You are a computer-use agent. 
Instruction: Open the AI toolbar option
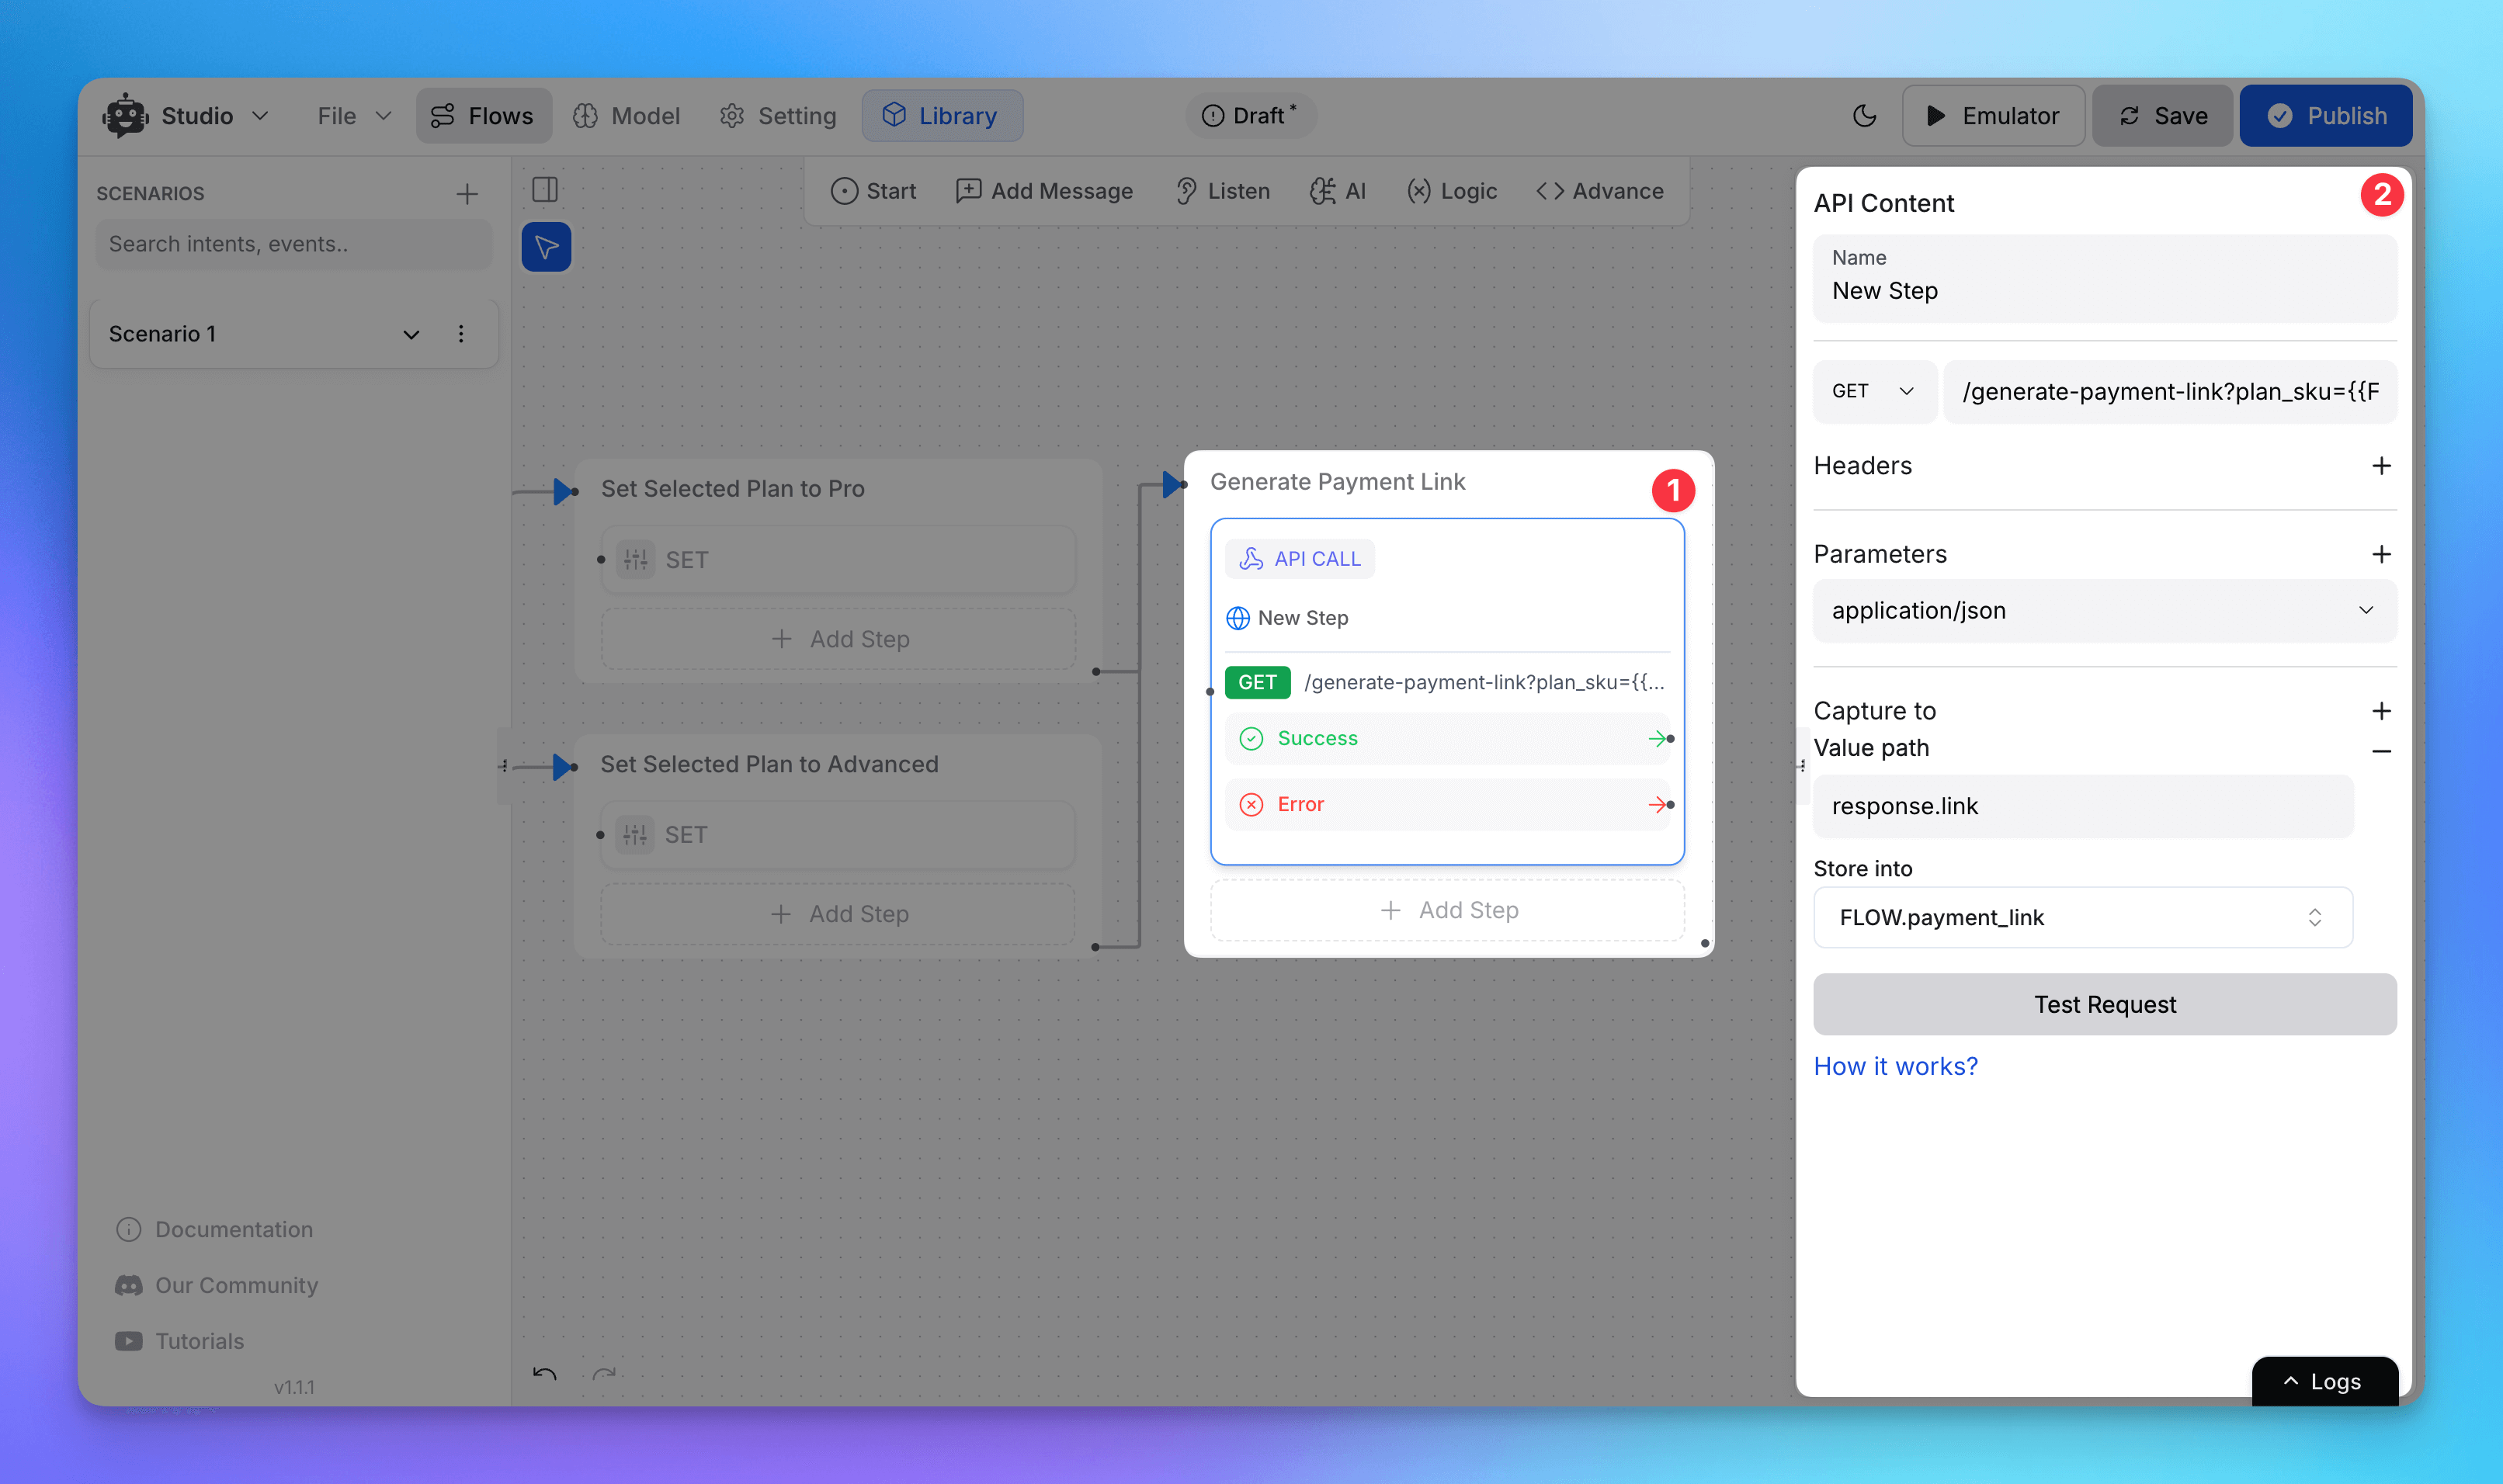1337,191
